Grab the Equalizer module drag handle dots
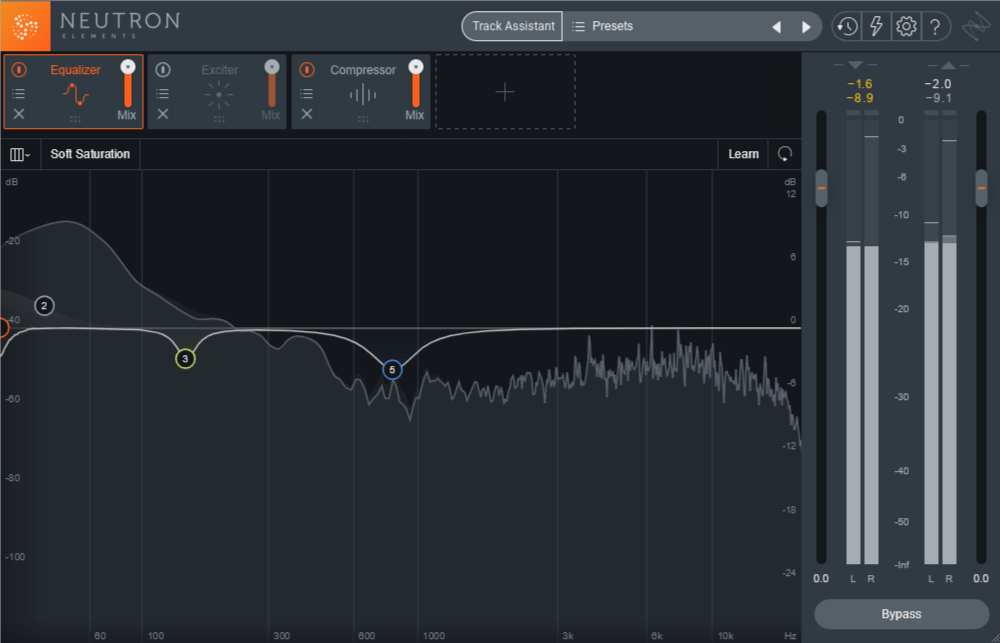This screenshot has height=643, width=1000. pyautogui.click(x=75, y=119)
